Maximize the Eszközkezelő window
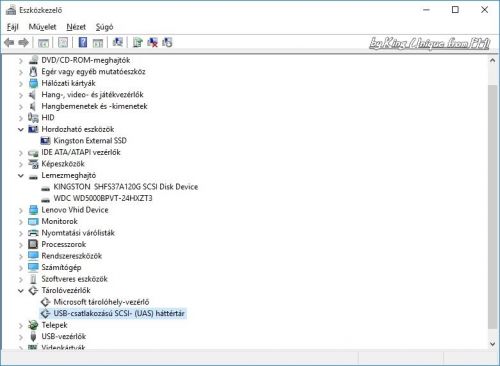 coord(455,10)
